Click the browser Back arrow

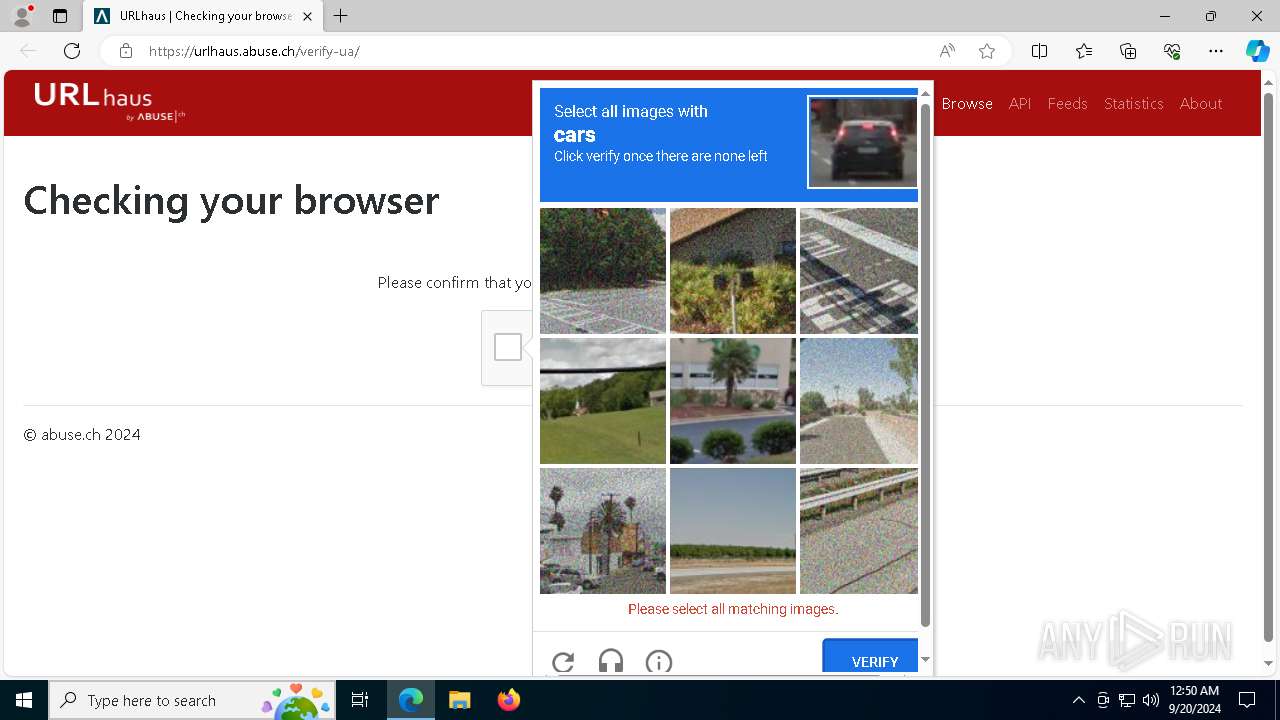point(28,51)
